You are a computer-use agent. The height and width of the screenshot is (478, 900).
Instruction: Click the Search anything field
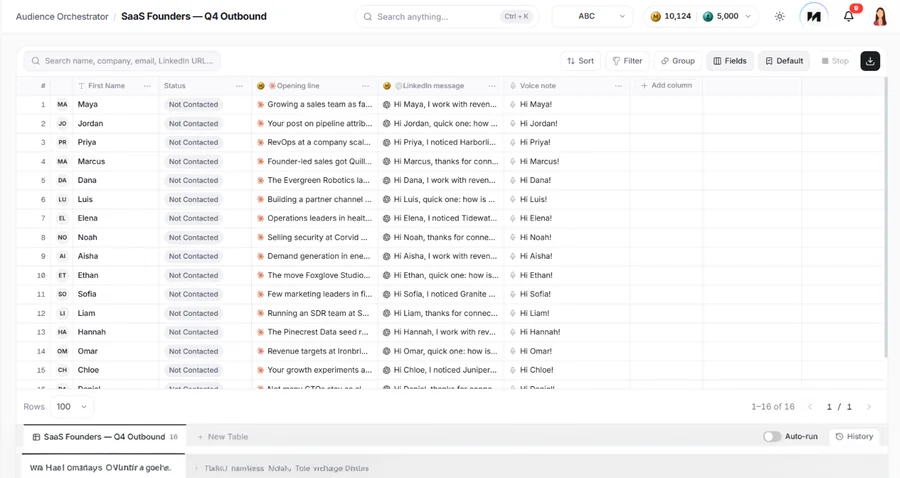click(x=447, y=17)
